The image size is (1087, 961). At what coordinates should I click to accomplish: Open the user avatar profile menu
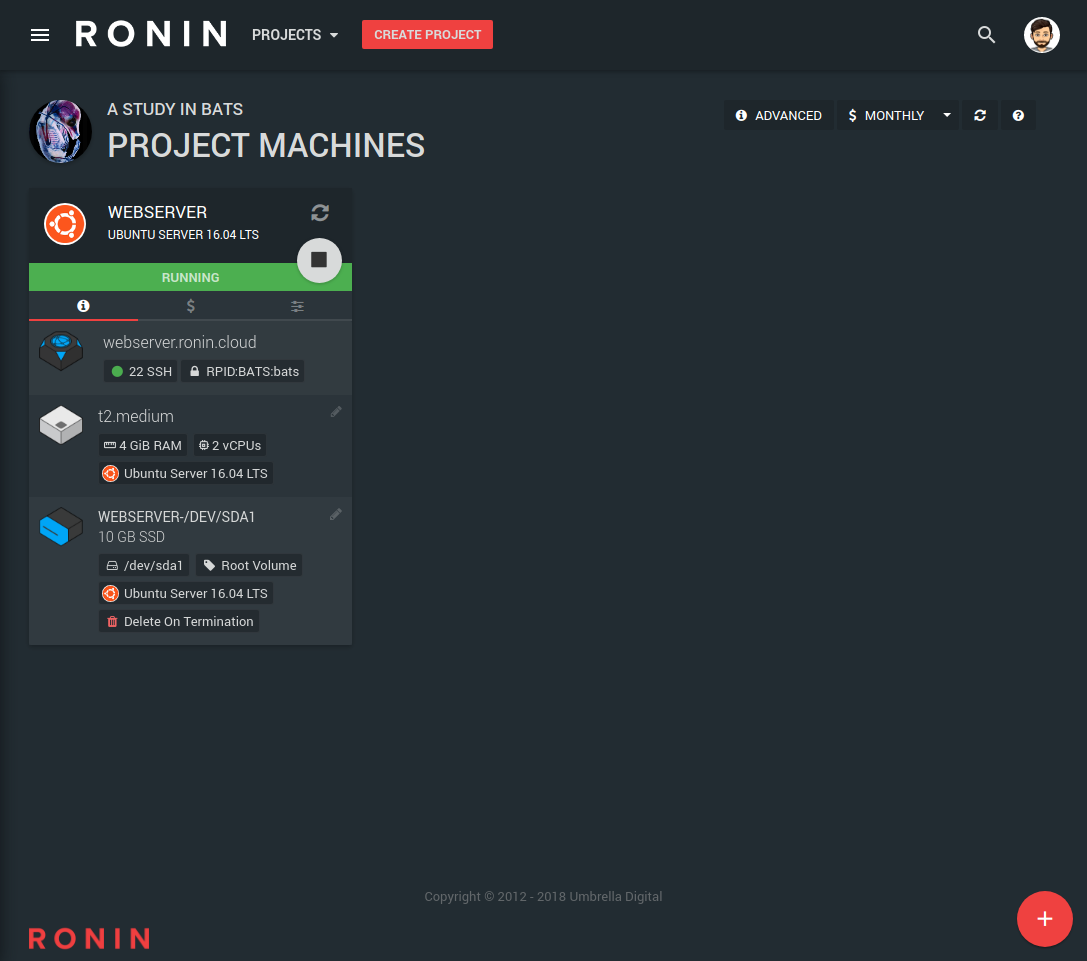pyautogui.click(x=1041, y=35)
